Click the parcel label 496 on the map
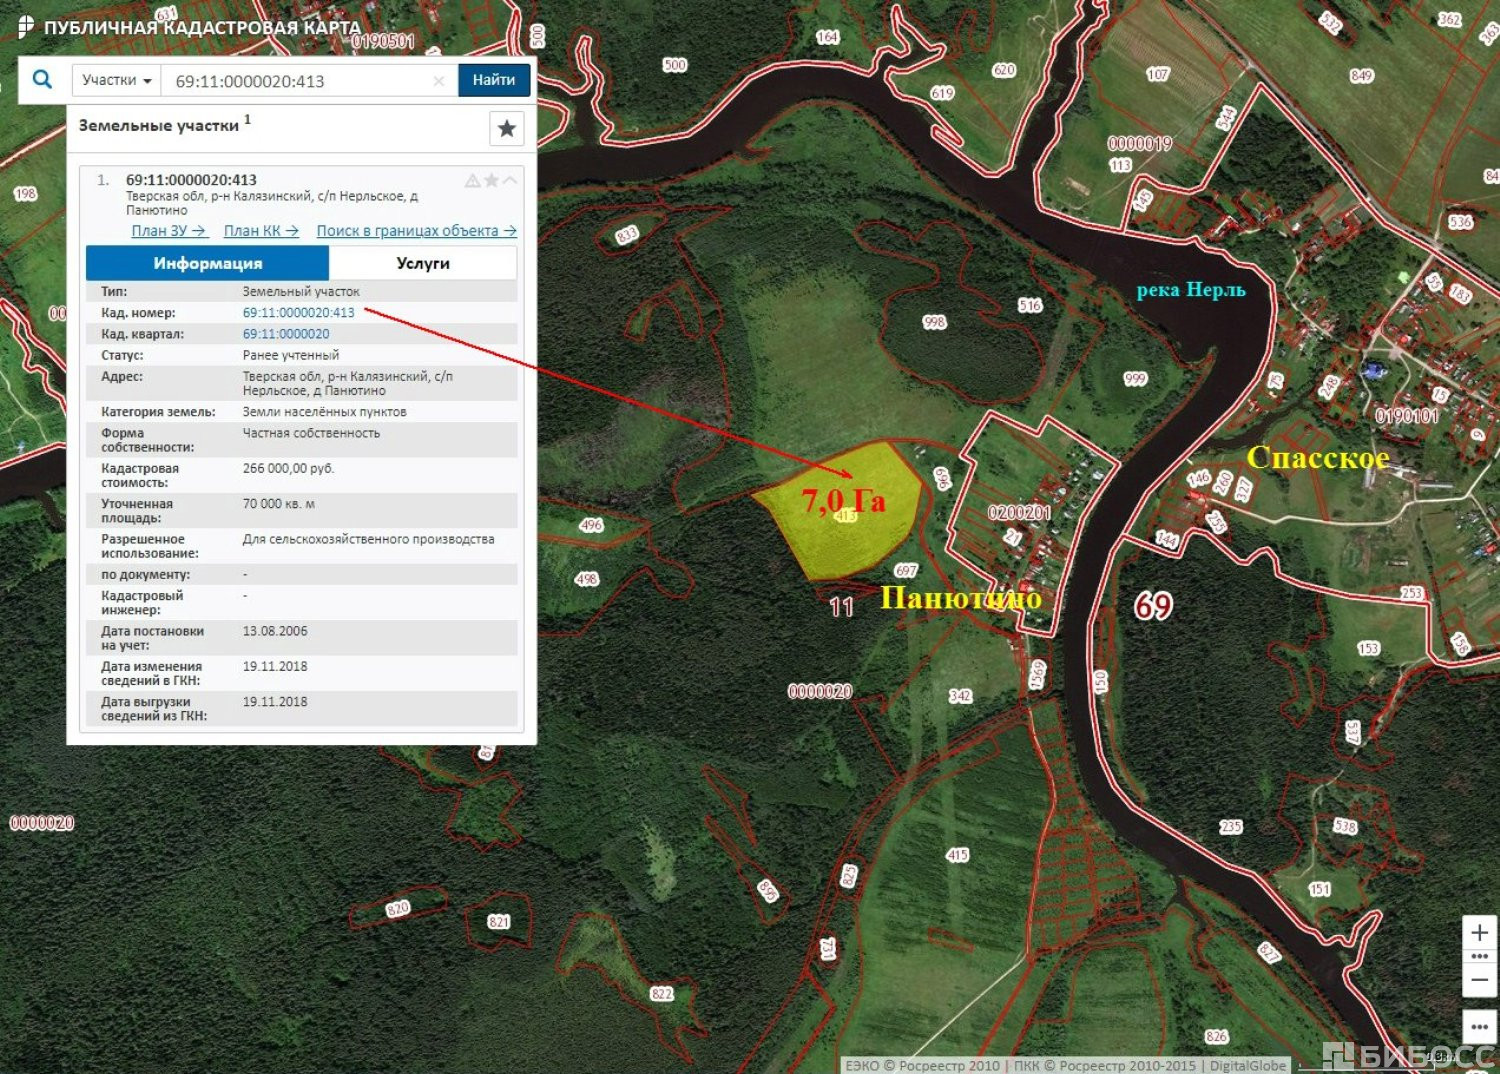The image size is (1500, 1074). pos(591,525)
